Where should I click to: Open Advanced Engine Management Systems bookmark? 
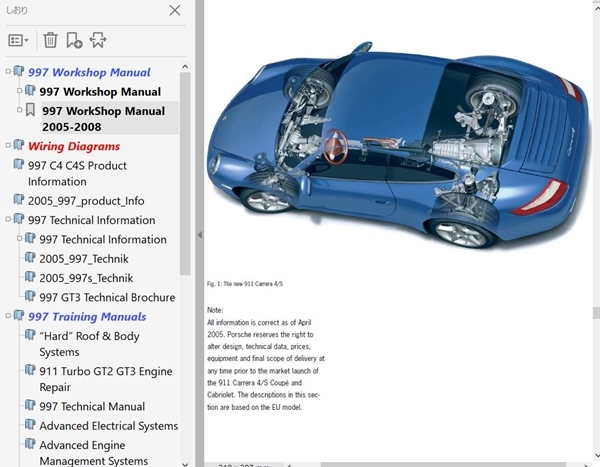tap(94, 453)
